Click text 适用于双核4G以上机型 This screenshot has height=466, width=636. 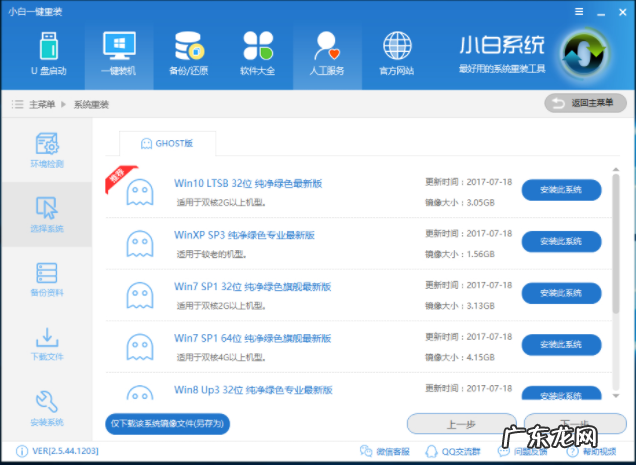click(221, 357)
